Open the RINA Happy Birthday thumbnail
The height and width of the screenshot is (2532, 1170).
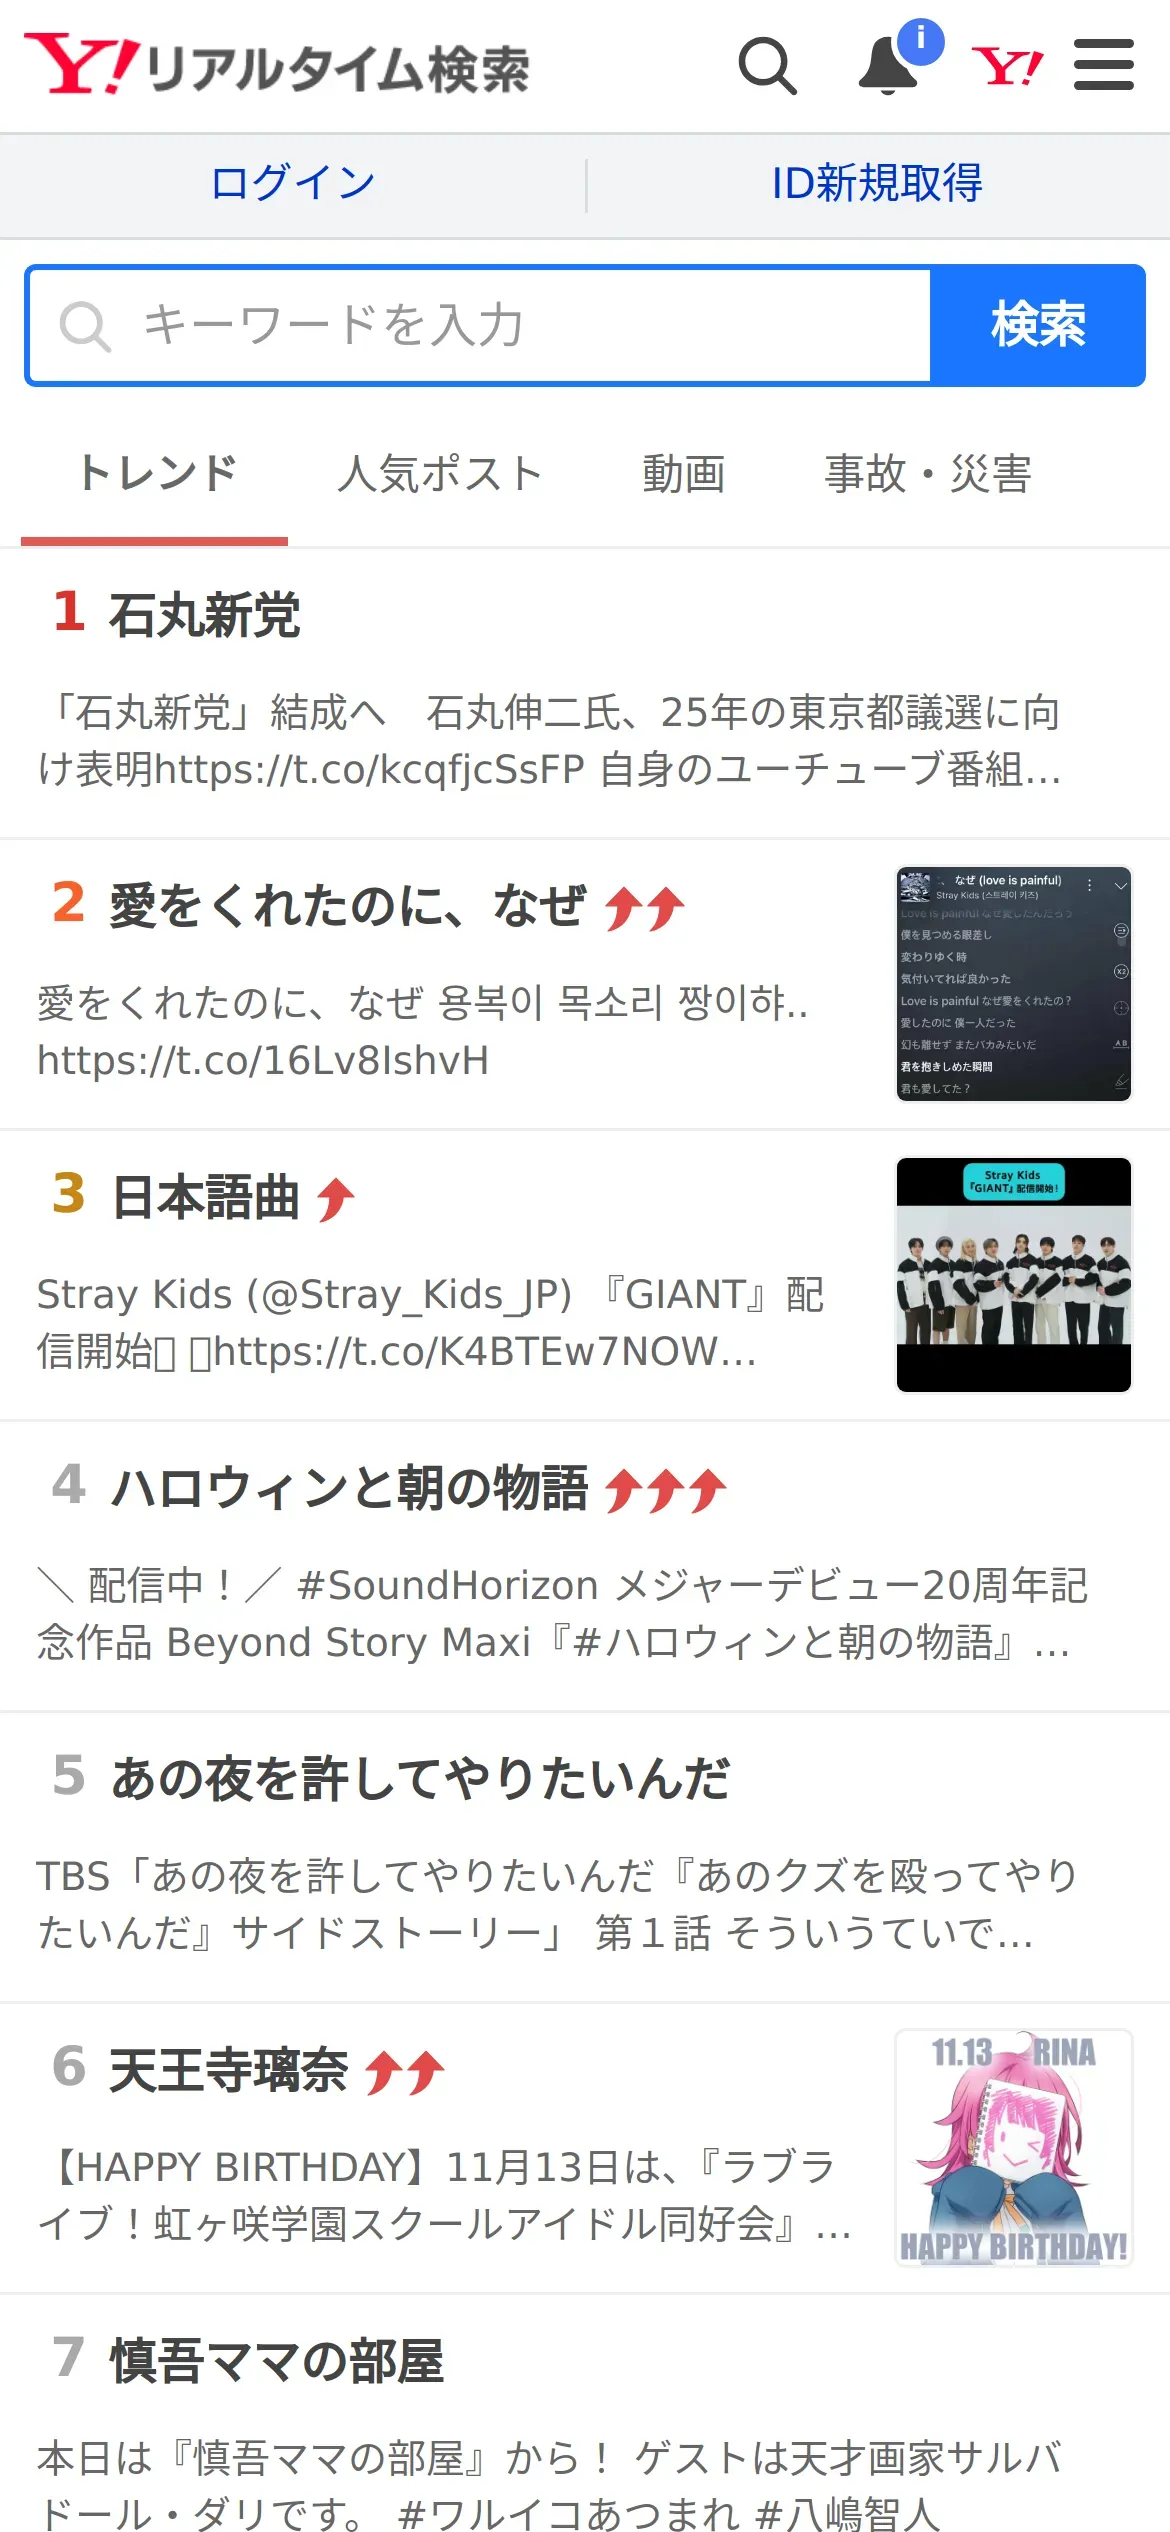coord(1014,2148)
